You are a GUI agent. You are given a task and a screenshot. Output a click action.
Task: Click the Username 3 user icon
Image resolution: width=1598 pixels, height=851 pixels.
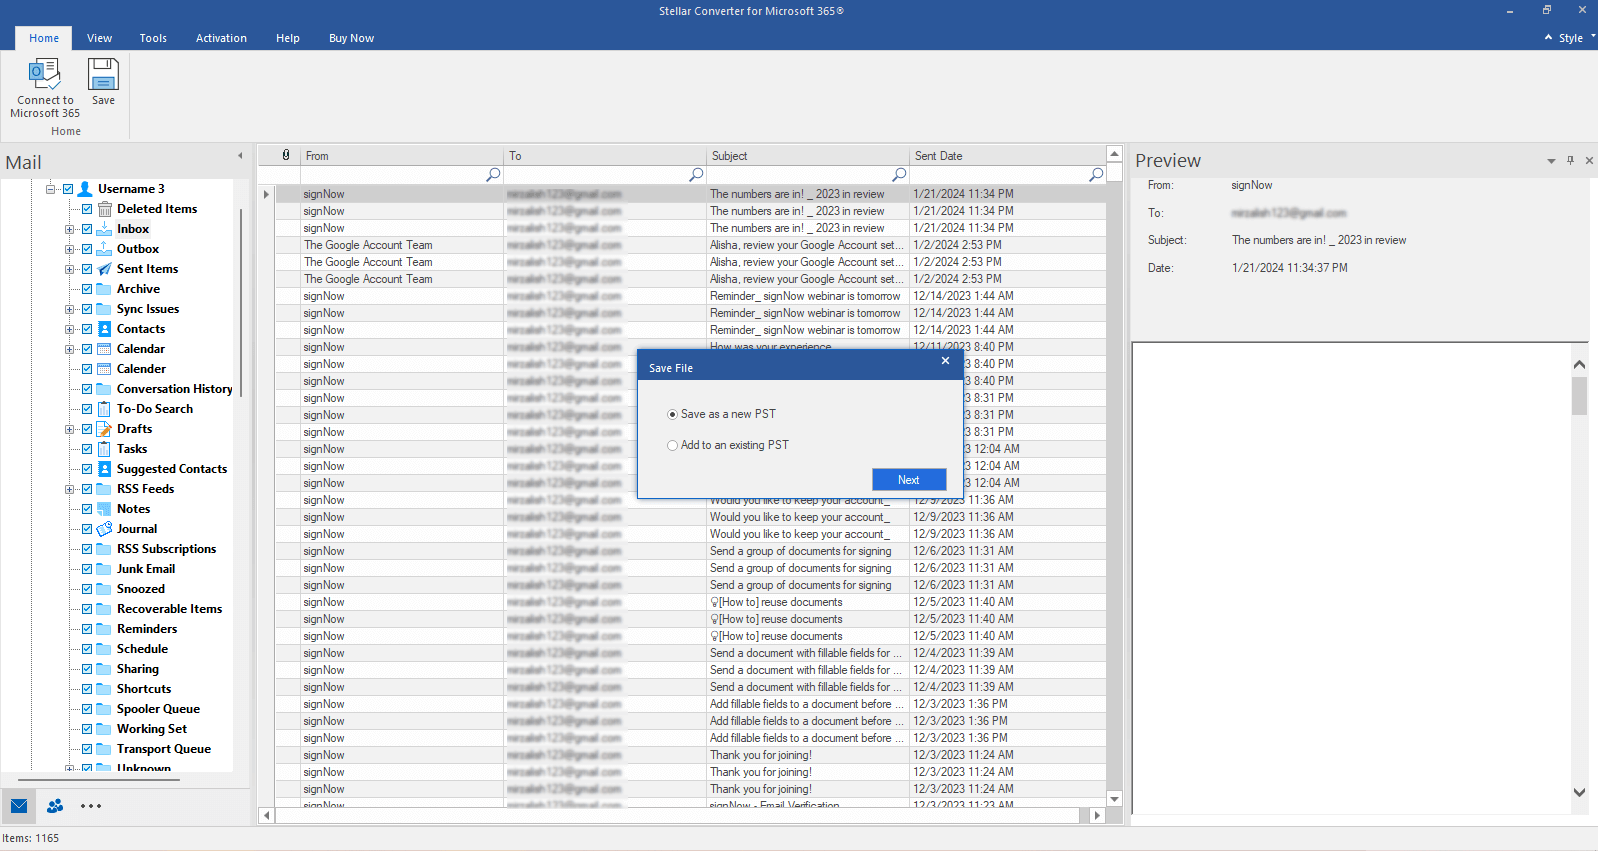pyautogui.click(x=85, y=189)
